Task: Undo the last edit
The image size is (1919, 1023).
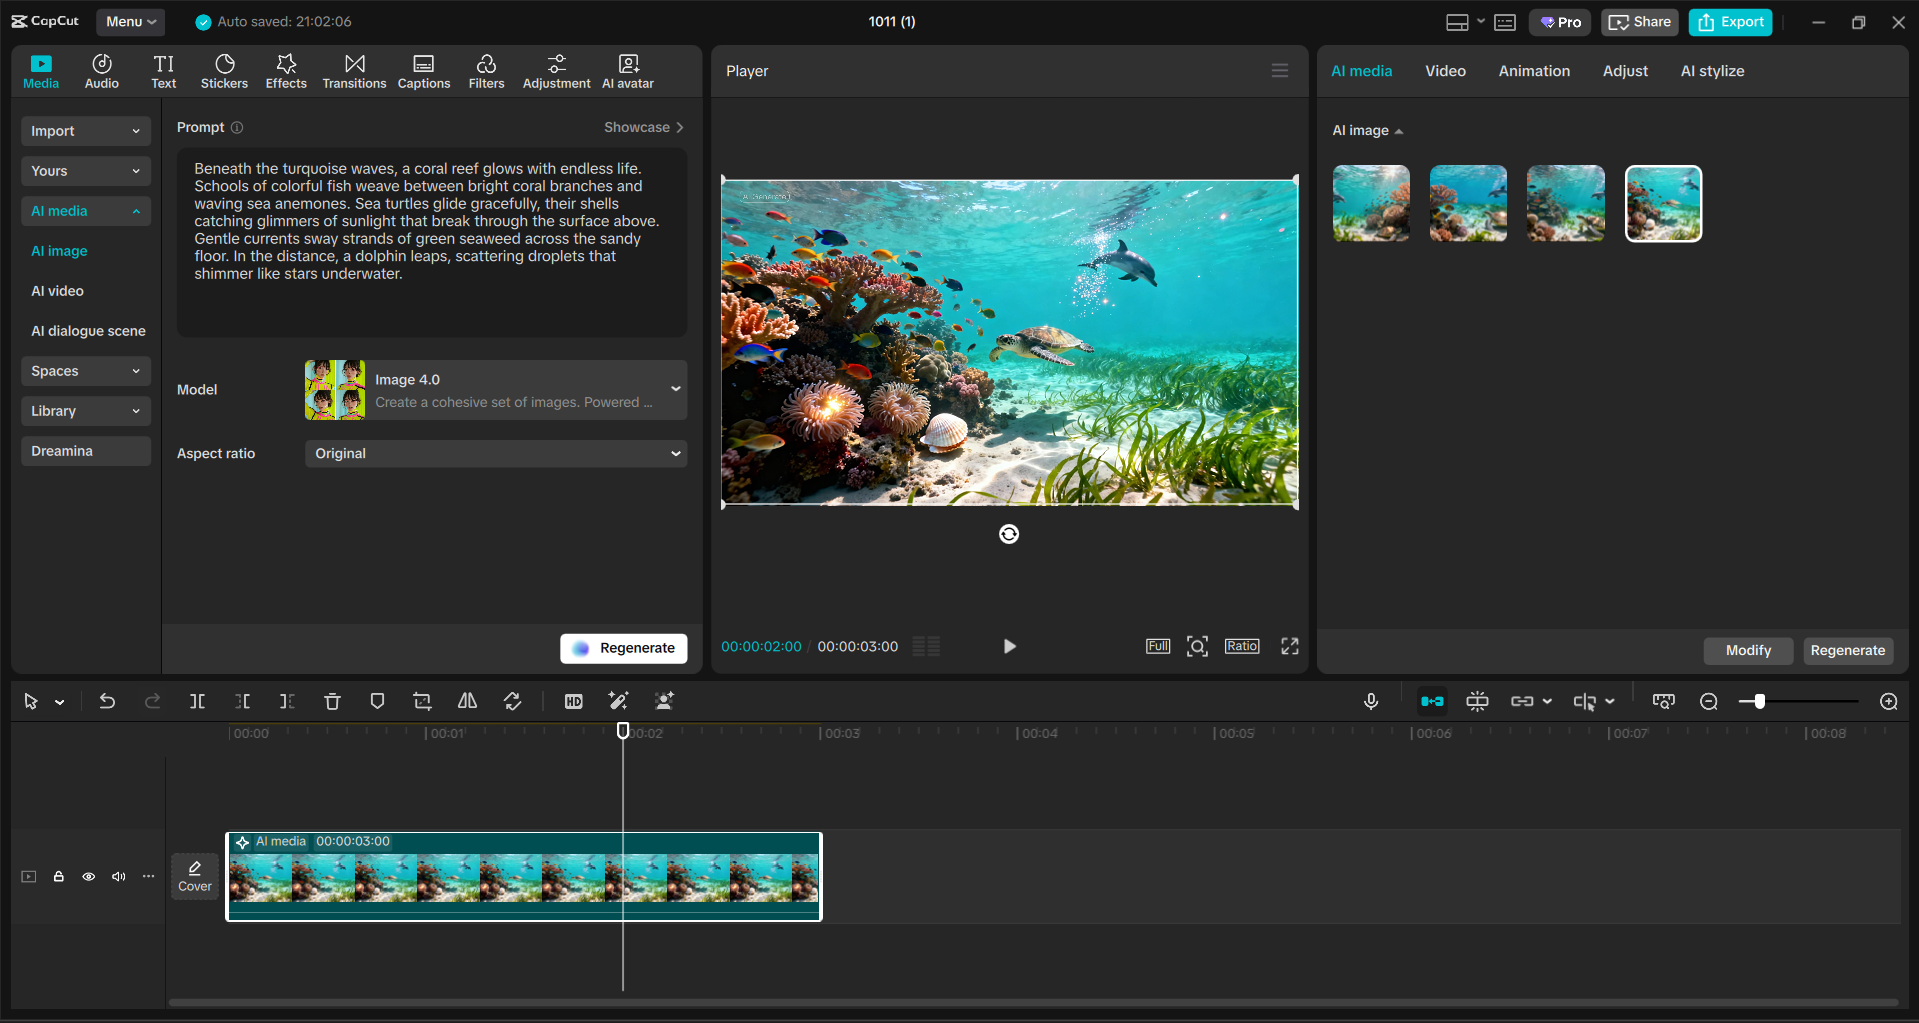Action: pyautogui.click(x=107, y=701)
